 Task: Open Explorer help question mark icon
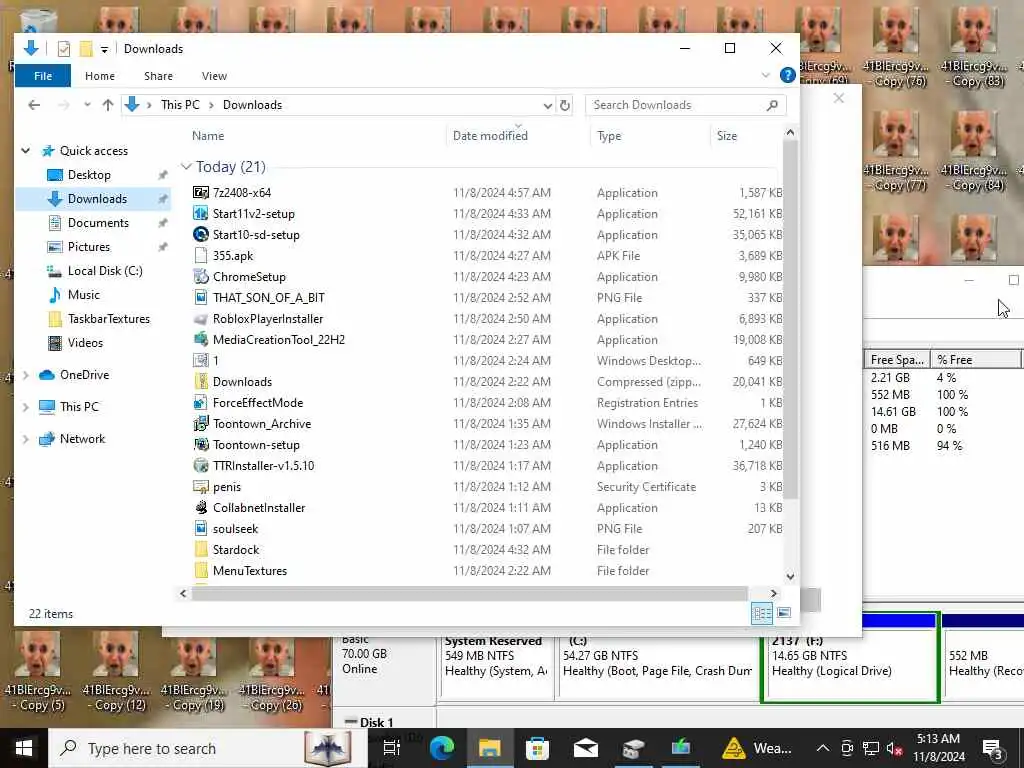pyautogui.click(x=788, y=76)
